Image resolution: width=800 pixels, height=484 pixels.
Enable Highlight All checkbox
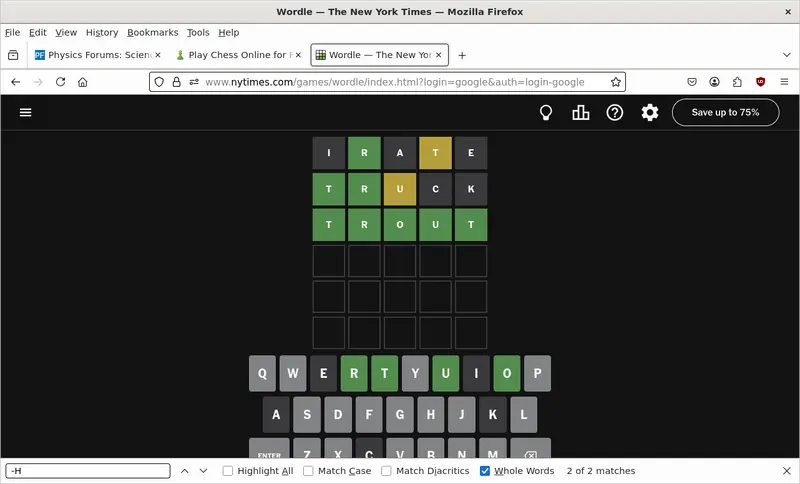(x=228, y=471)
